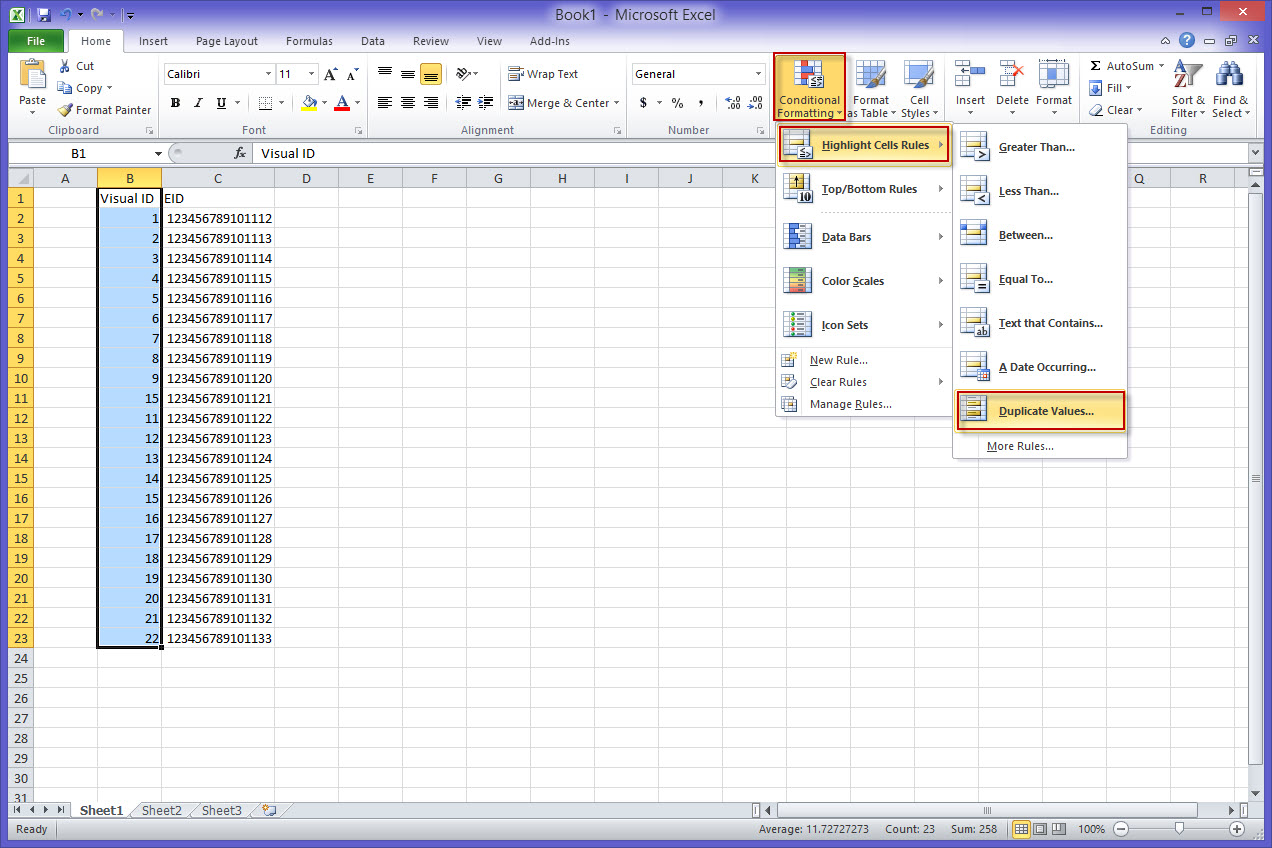The image size is (1272, 848).
Task: Click the Increase Indent icon
Action: point(486,103)
